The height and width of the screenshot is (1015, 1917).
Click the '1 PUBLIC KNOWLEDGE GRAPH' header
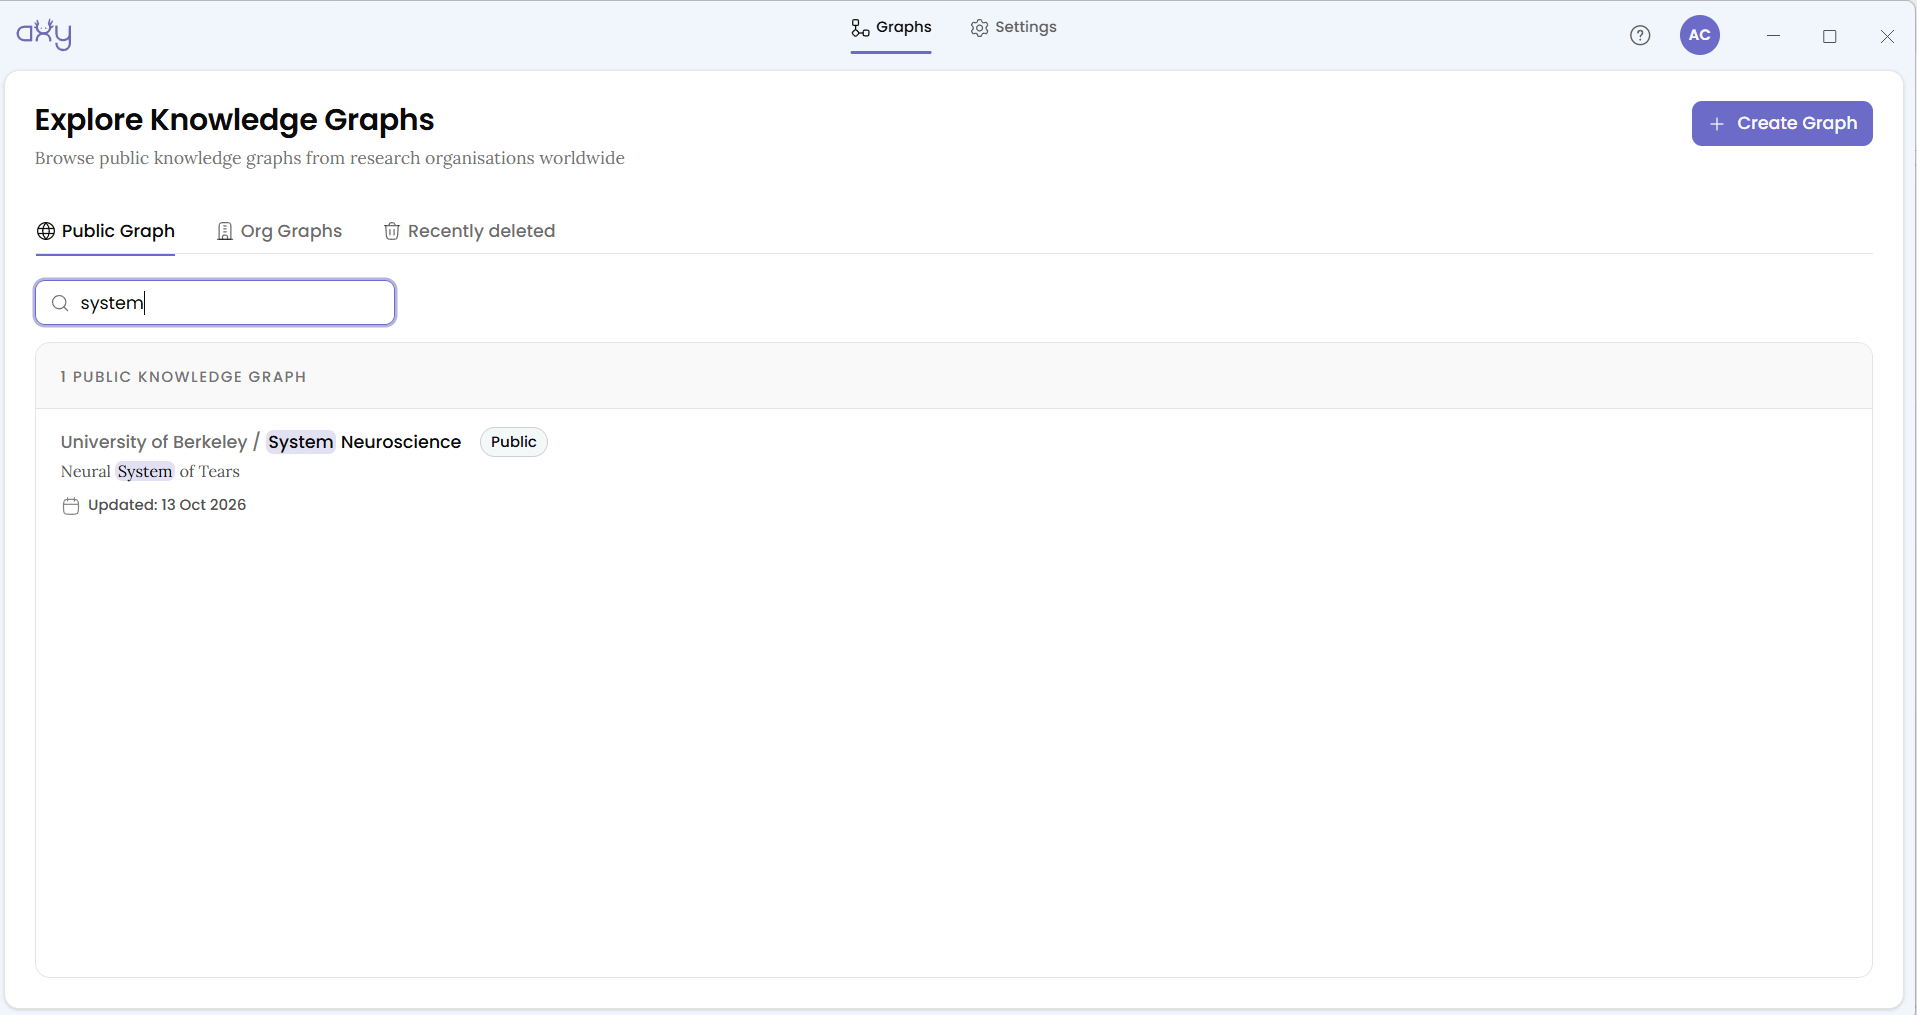[x=183, y=377]
